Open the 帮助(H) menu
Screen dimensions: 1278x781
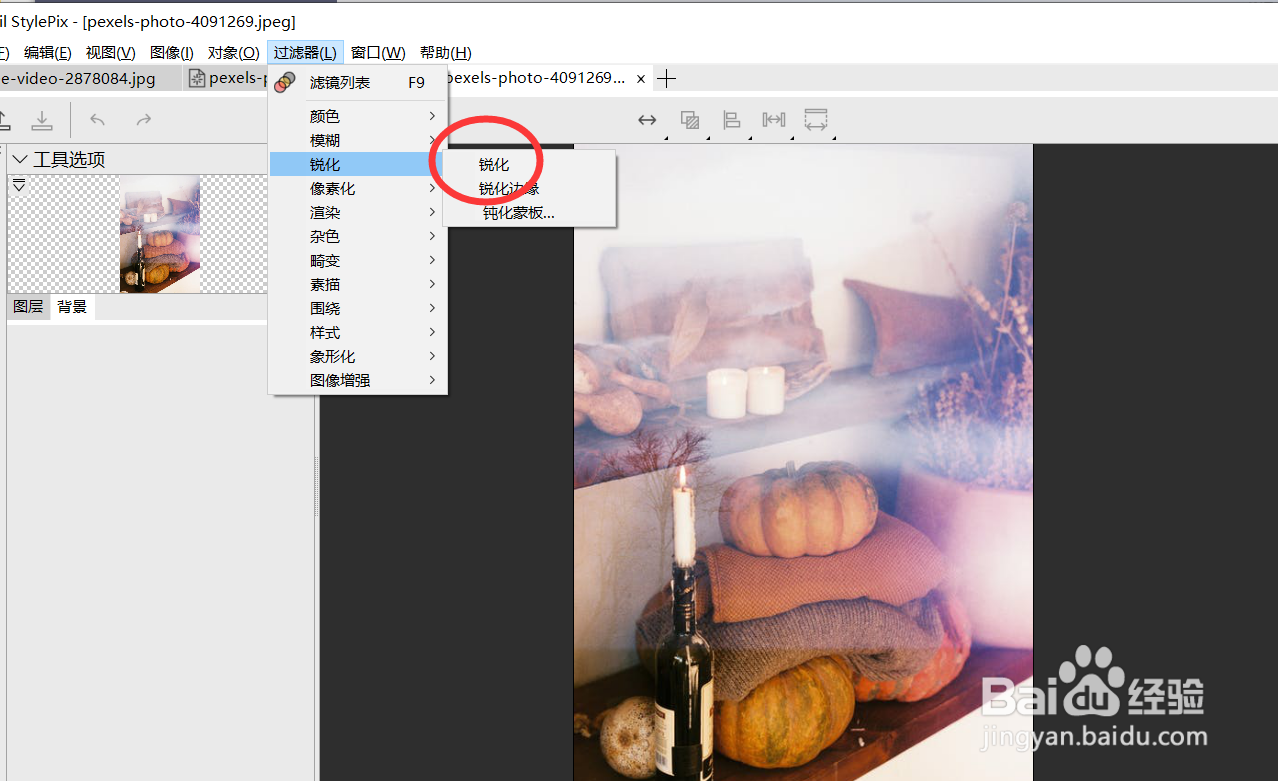[x=445, y=53]
